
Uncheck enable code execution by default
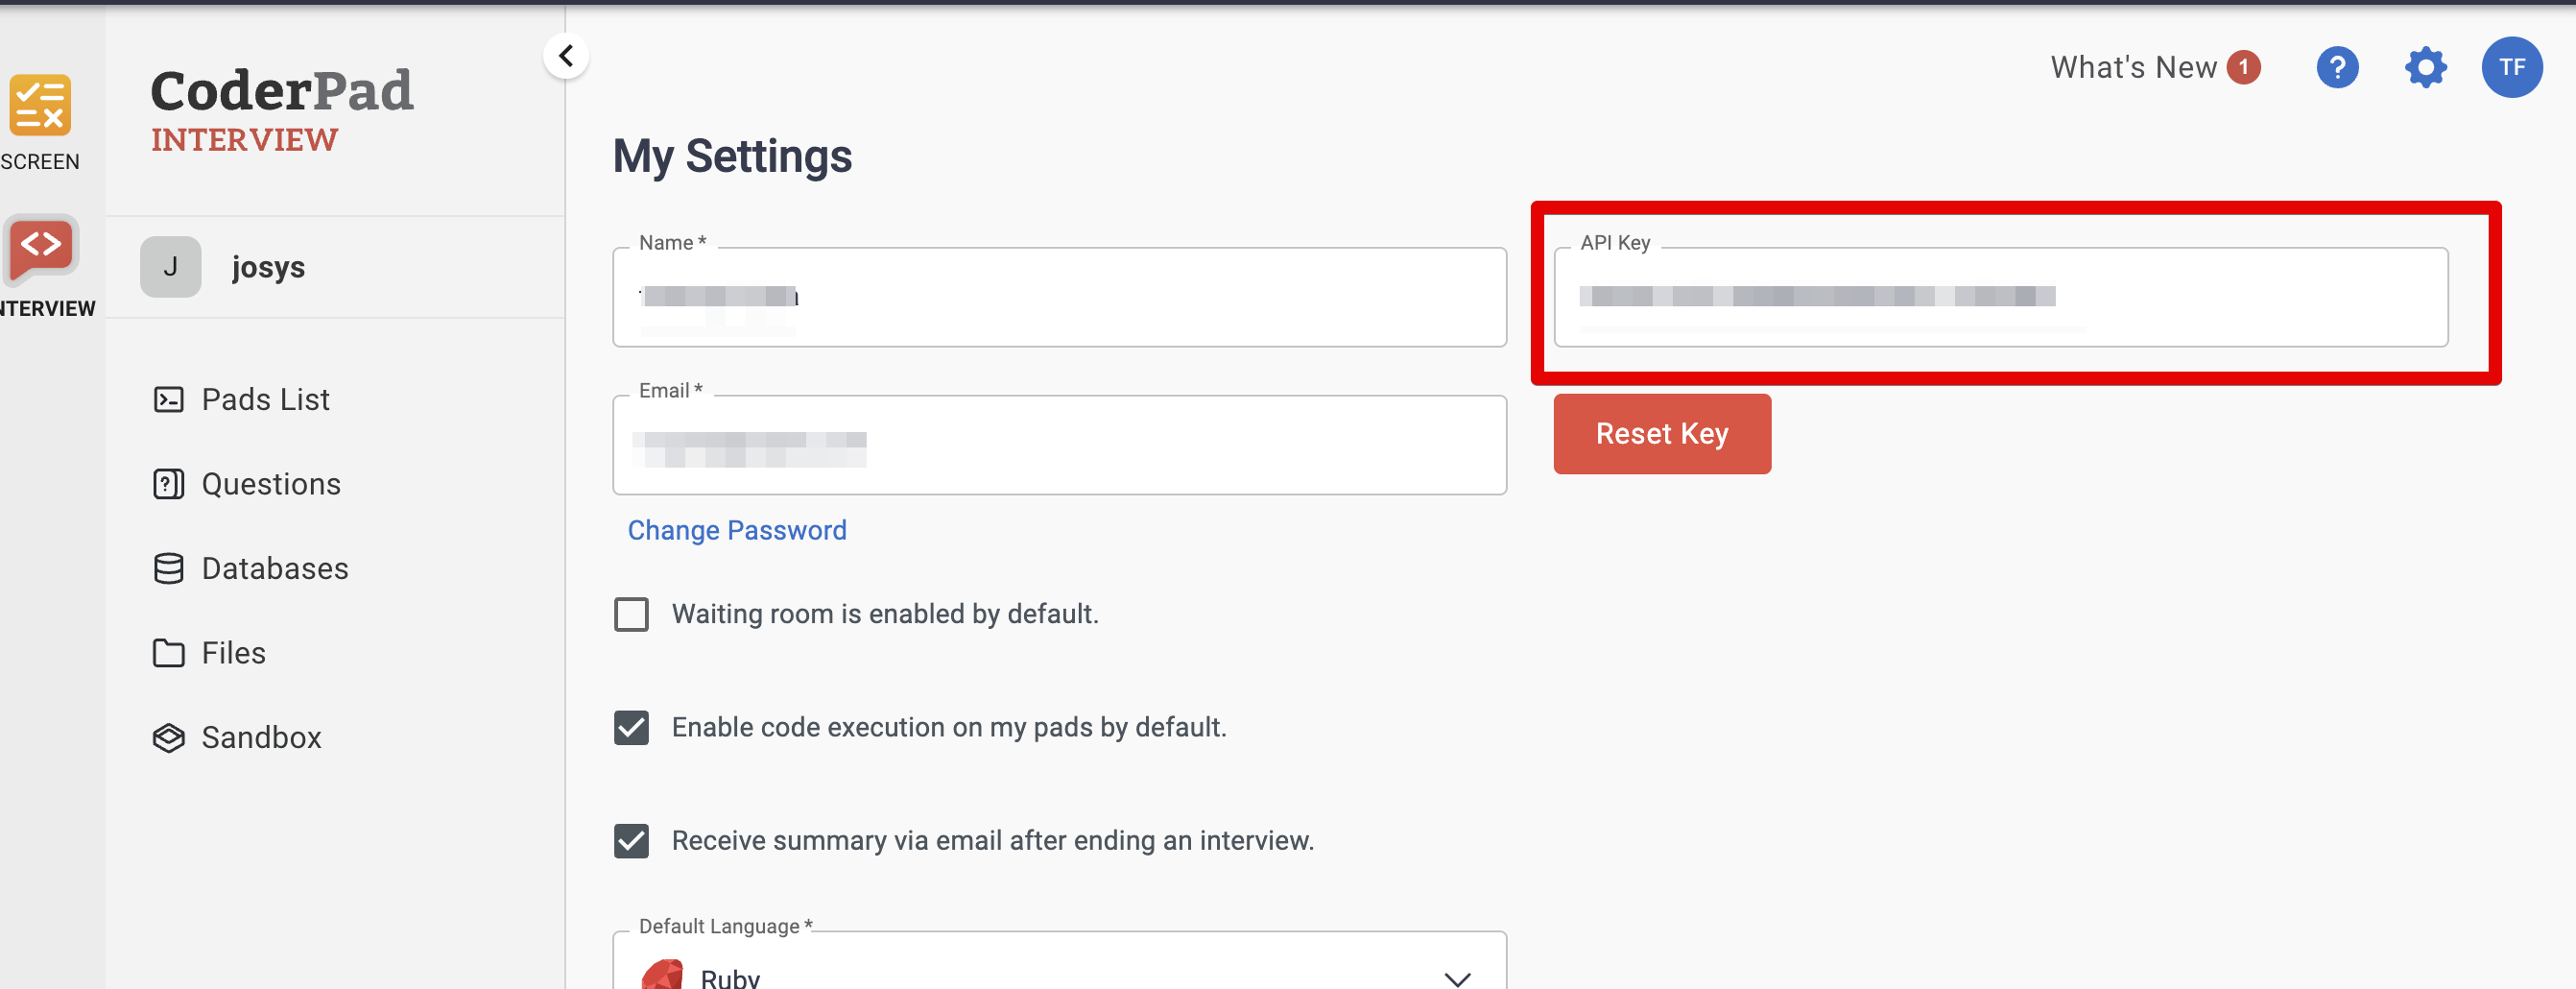point(631,727)
